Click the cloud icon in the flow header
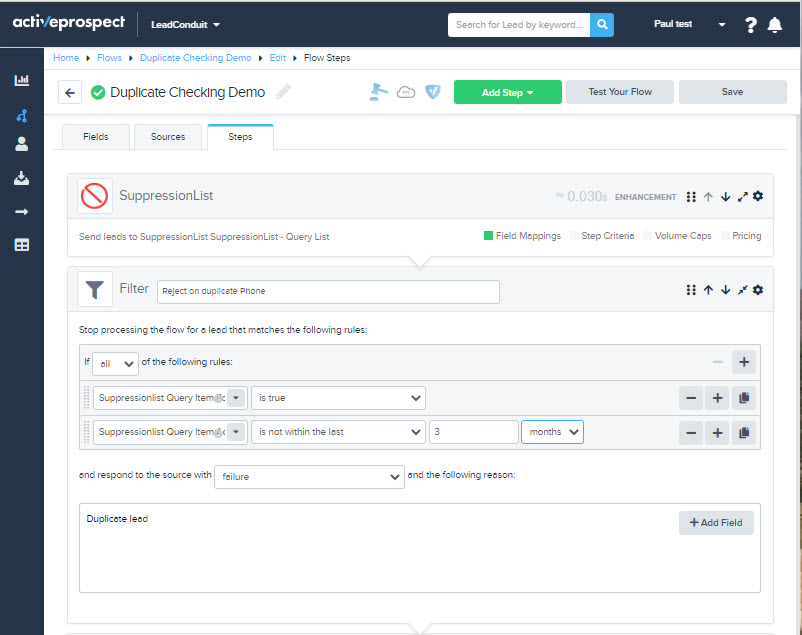This screenshot has height=635, width=802. click(x=406, y=93)
